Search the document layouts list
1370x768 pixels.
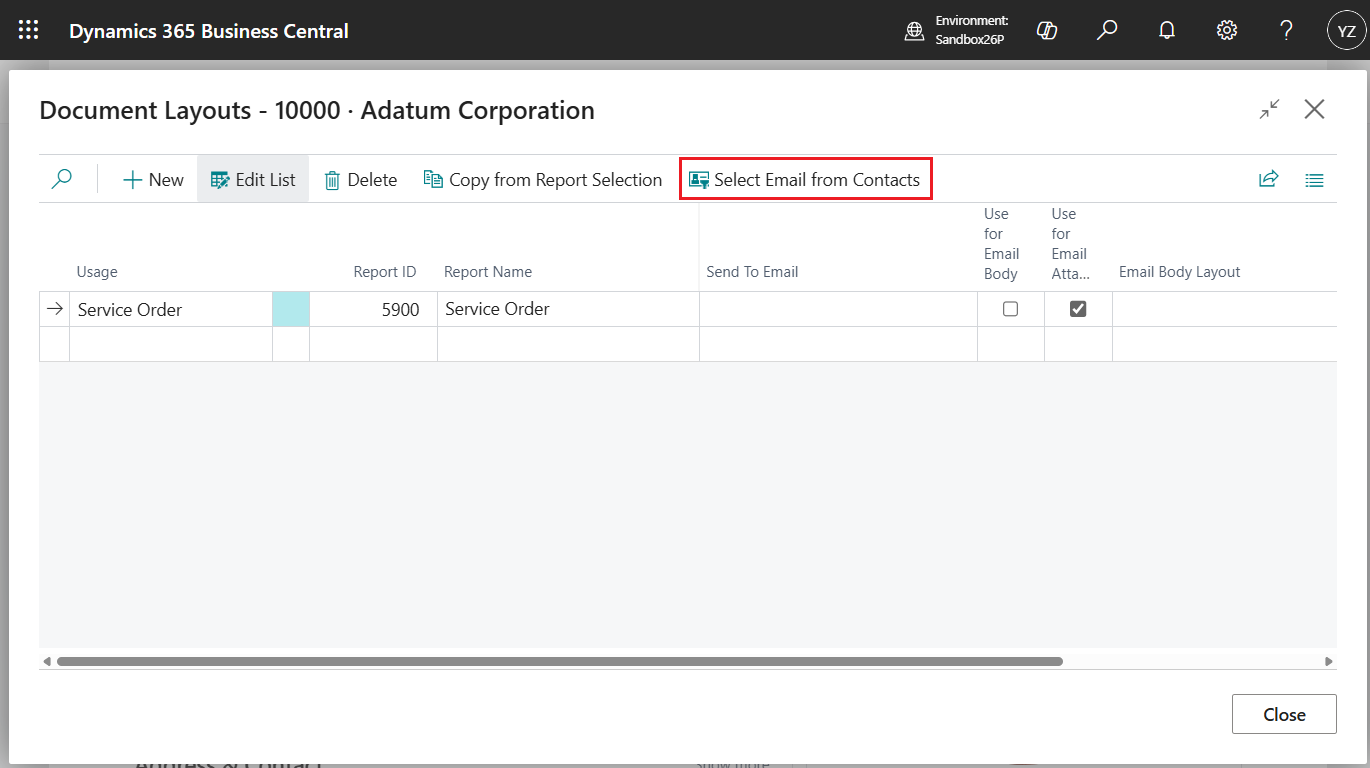coord(62,180)
